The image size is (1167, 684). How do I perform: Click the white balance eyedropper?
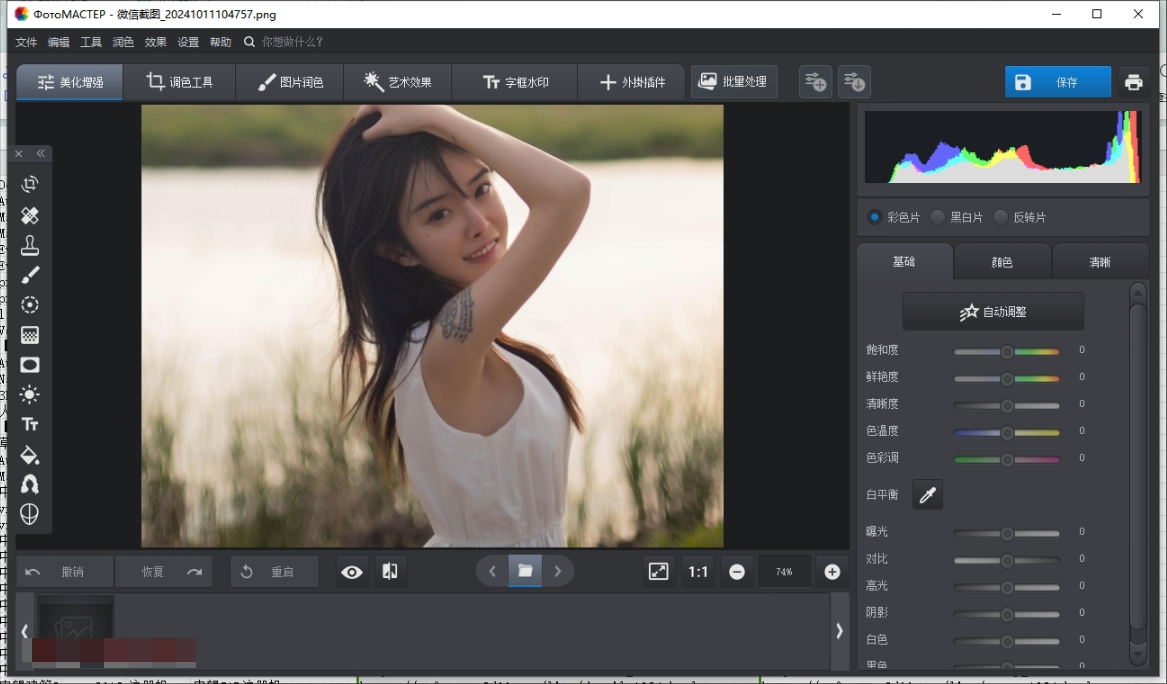(x=927, y=495)
